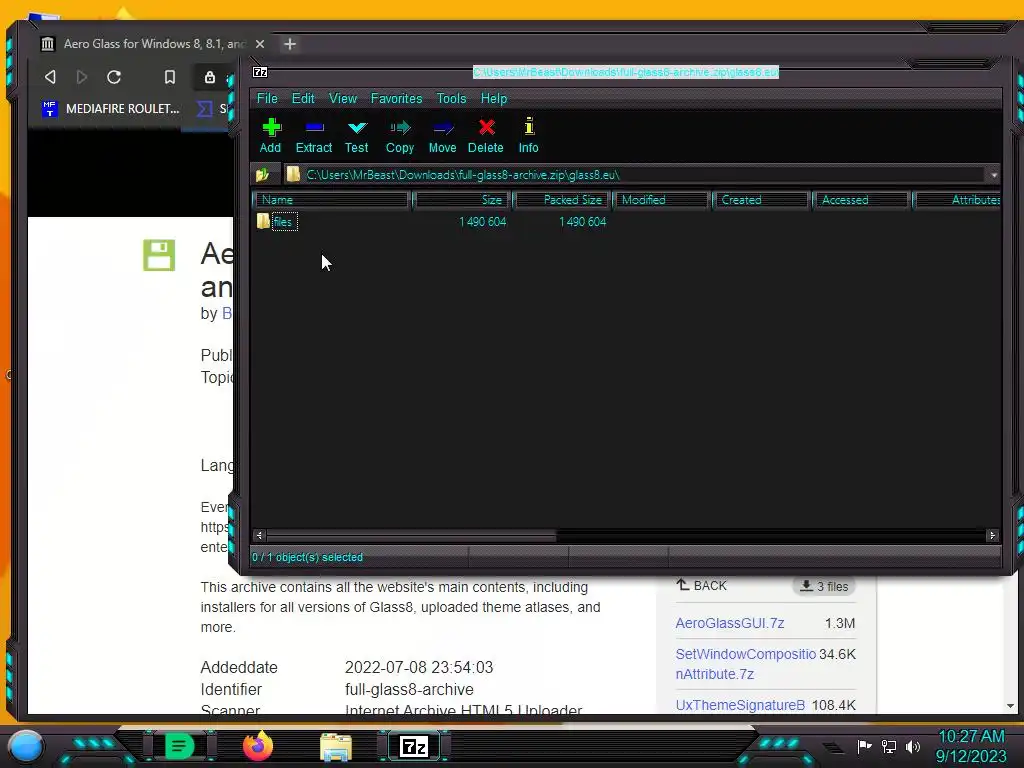Click the browser page's scroll-down arrow
Image resolution: width=1024 pixels, height=768 pixels.
pyautogui.click(x=1010, y=706)
